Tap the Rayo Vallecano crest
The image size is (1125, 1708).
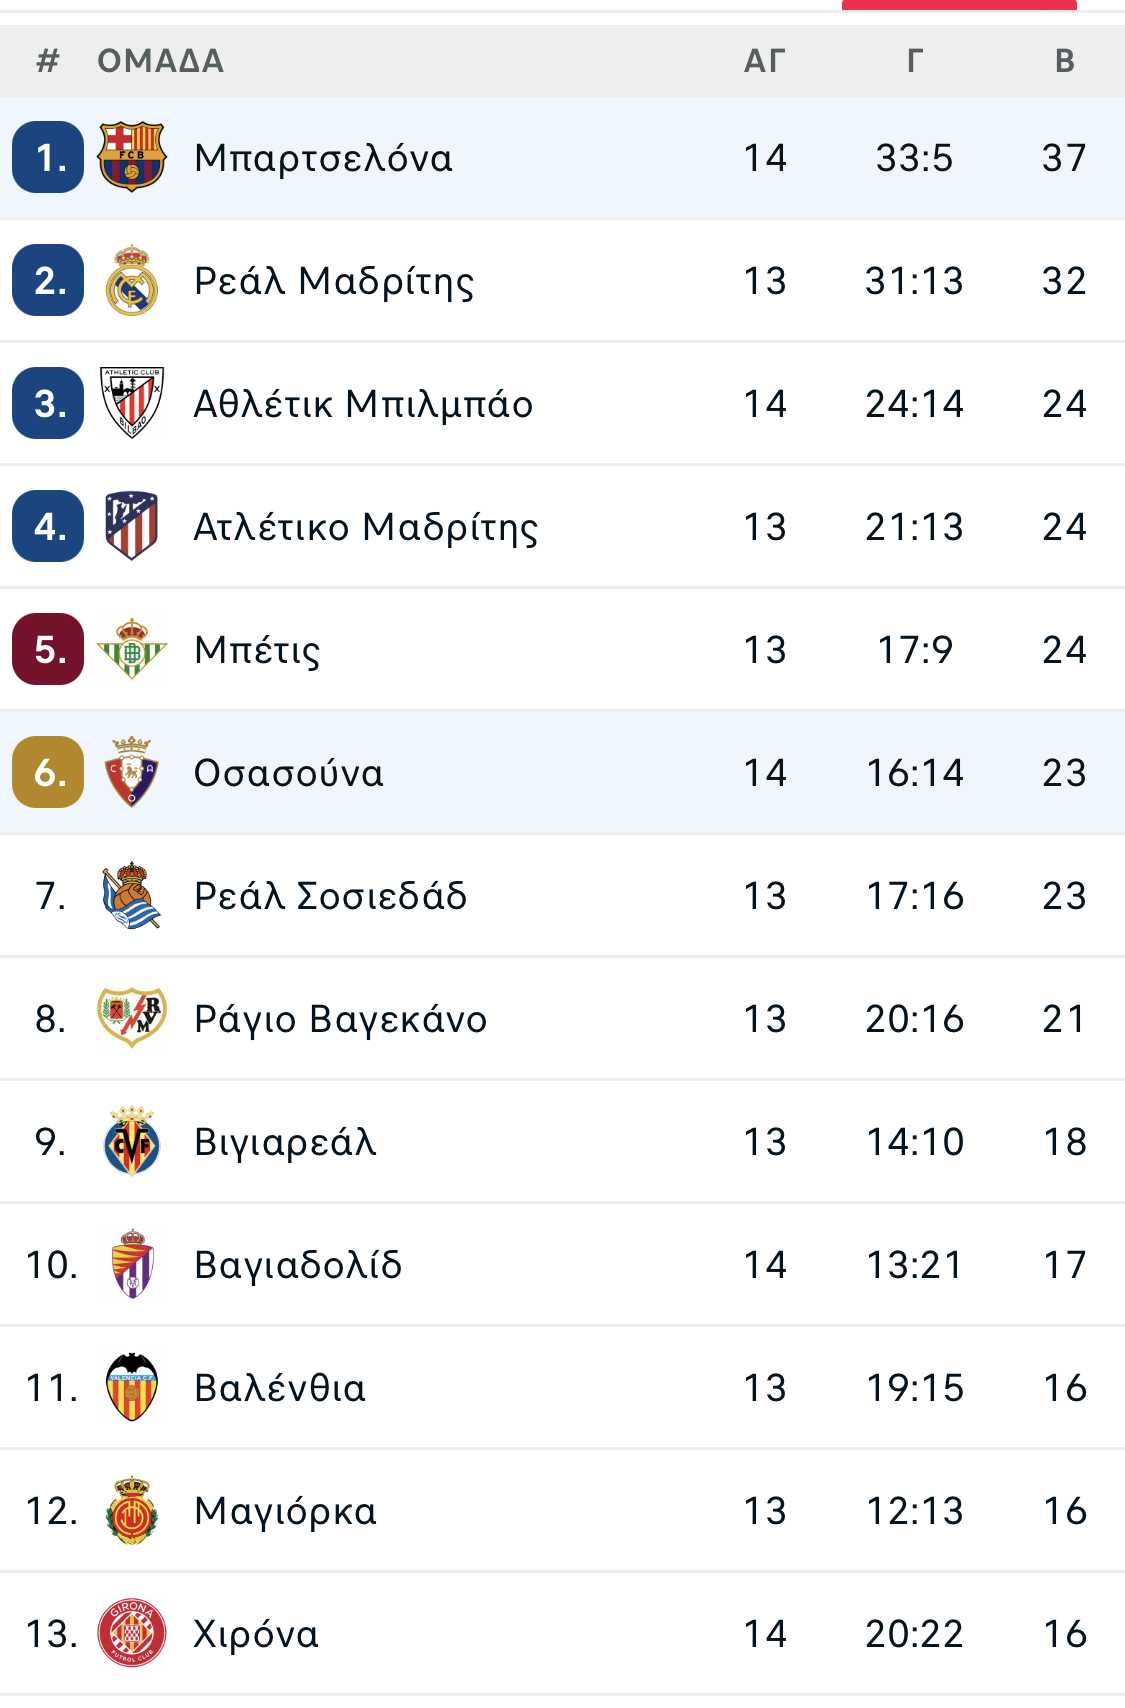point(131,1018)
